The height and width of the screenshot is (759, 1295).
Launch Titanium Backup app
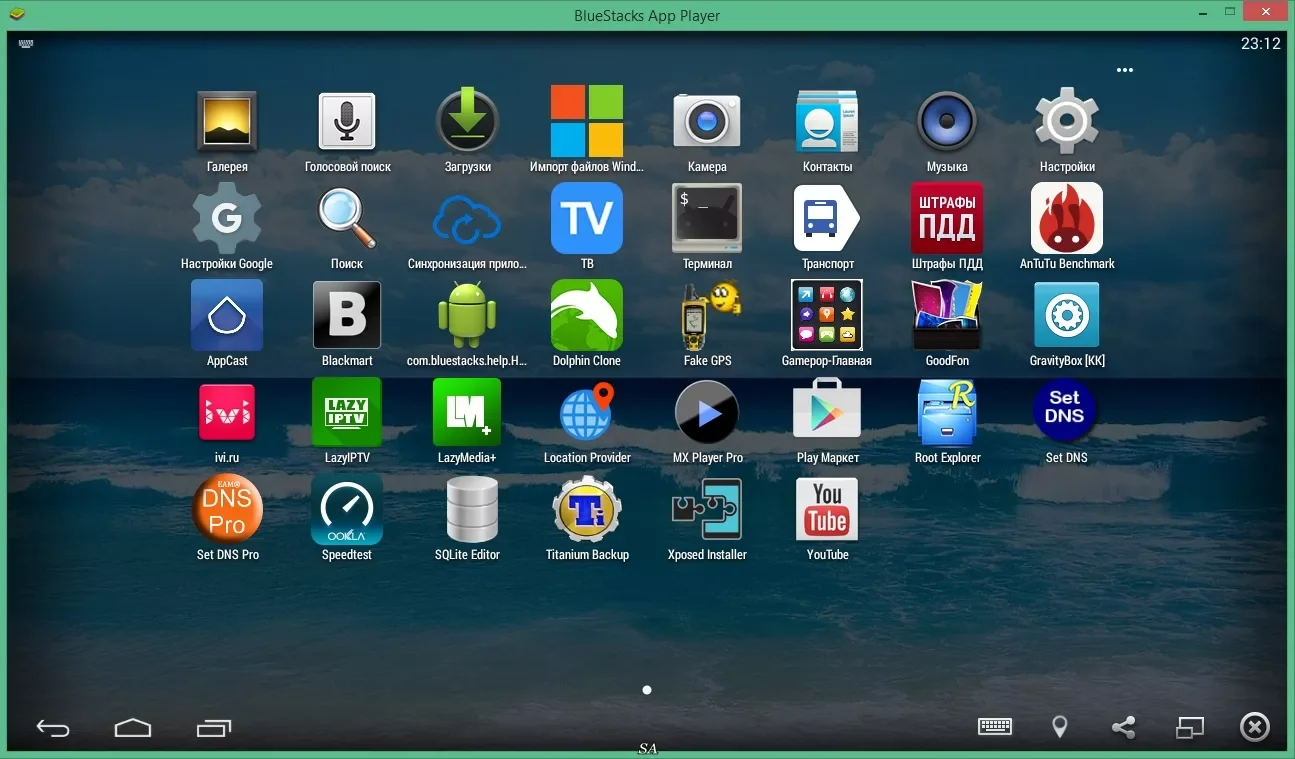[x=587, y=509]
